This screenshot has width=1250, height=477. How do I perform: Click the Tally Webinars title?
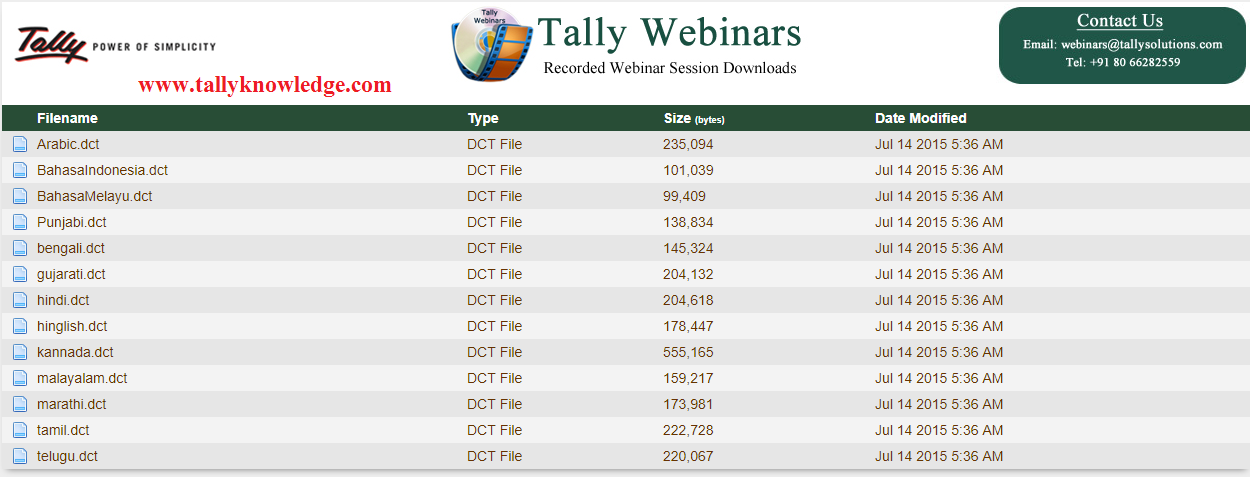(669, 32)
